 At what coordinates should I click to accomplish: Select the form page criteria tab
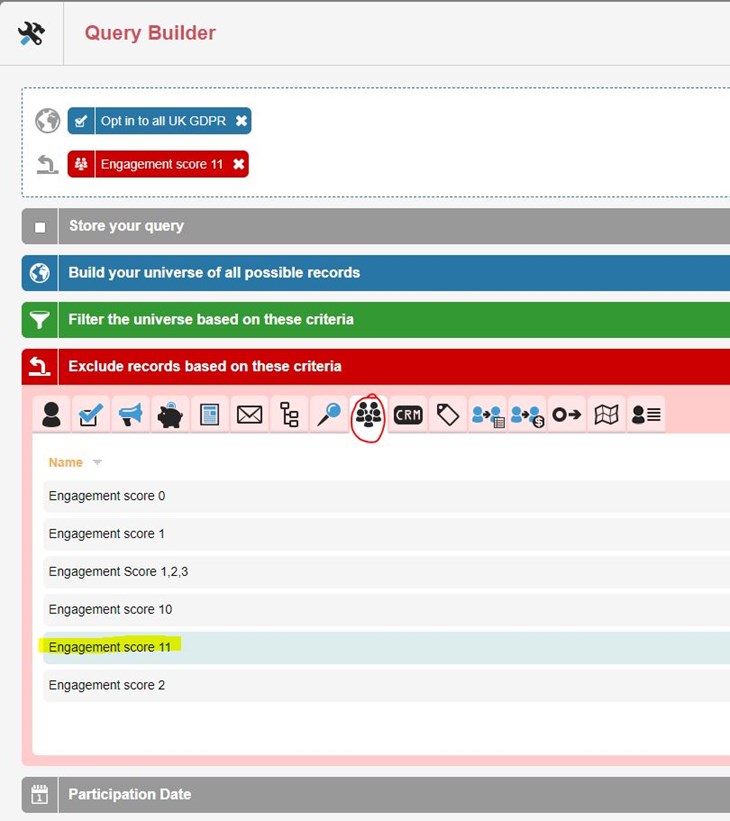[x=210, y=415]
